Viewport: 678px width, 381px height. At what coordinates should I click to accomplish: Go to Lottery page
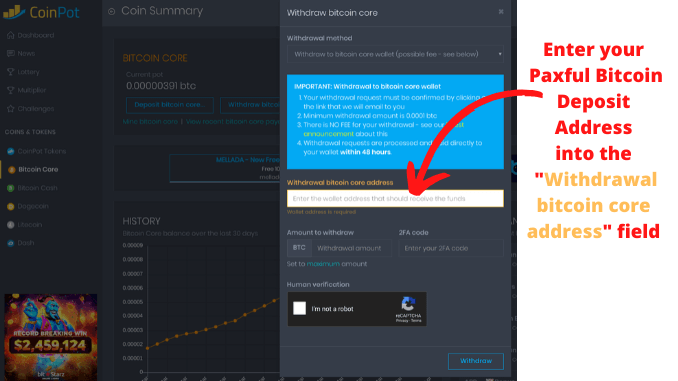coord(28,72)
